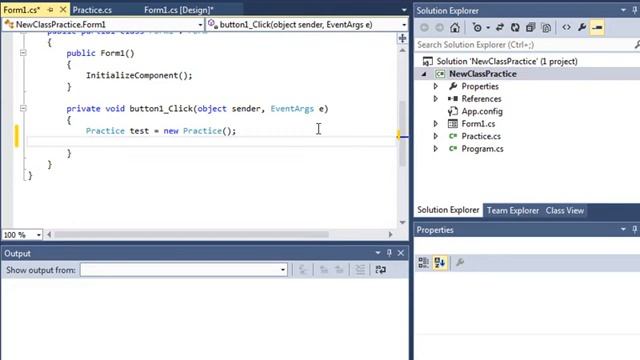Click the editor split-window handle icon
The height and width of the screenshot is (360, 640).
(402, 39)
